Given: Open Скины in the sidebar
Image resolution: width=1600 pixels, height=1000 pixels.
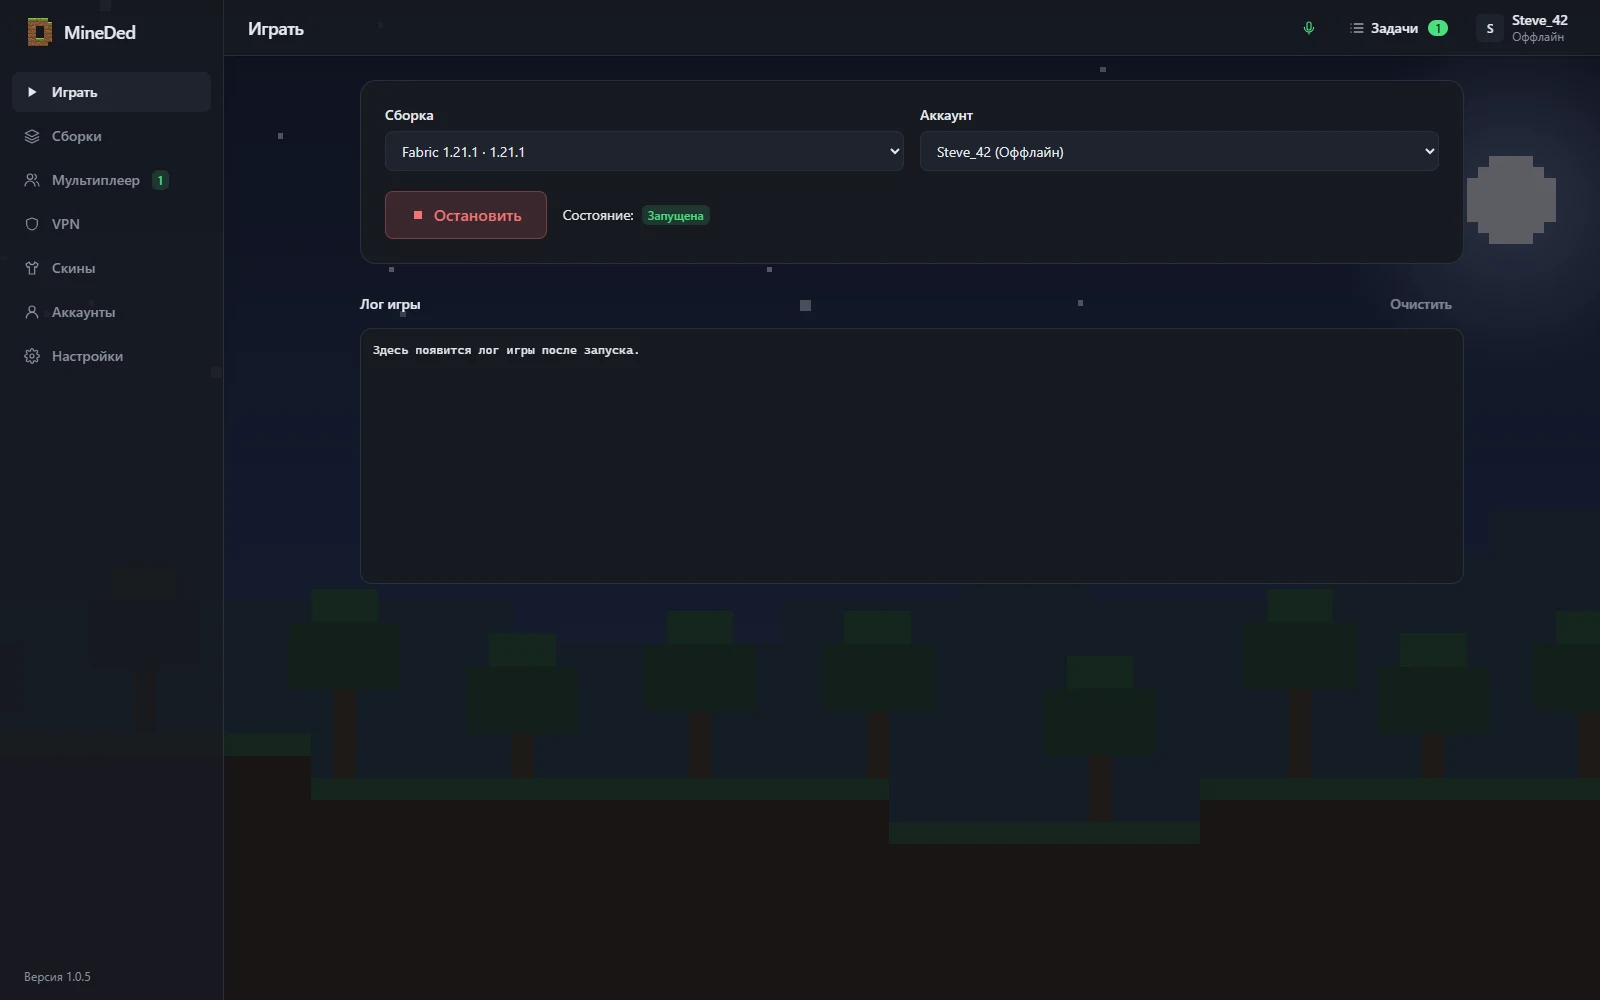Looking at the screenshot, I should pos(111,268).
